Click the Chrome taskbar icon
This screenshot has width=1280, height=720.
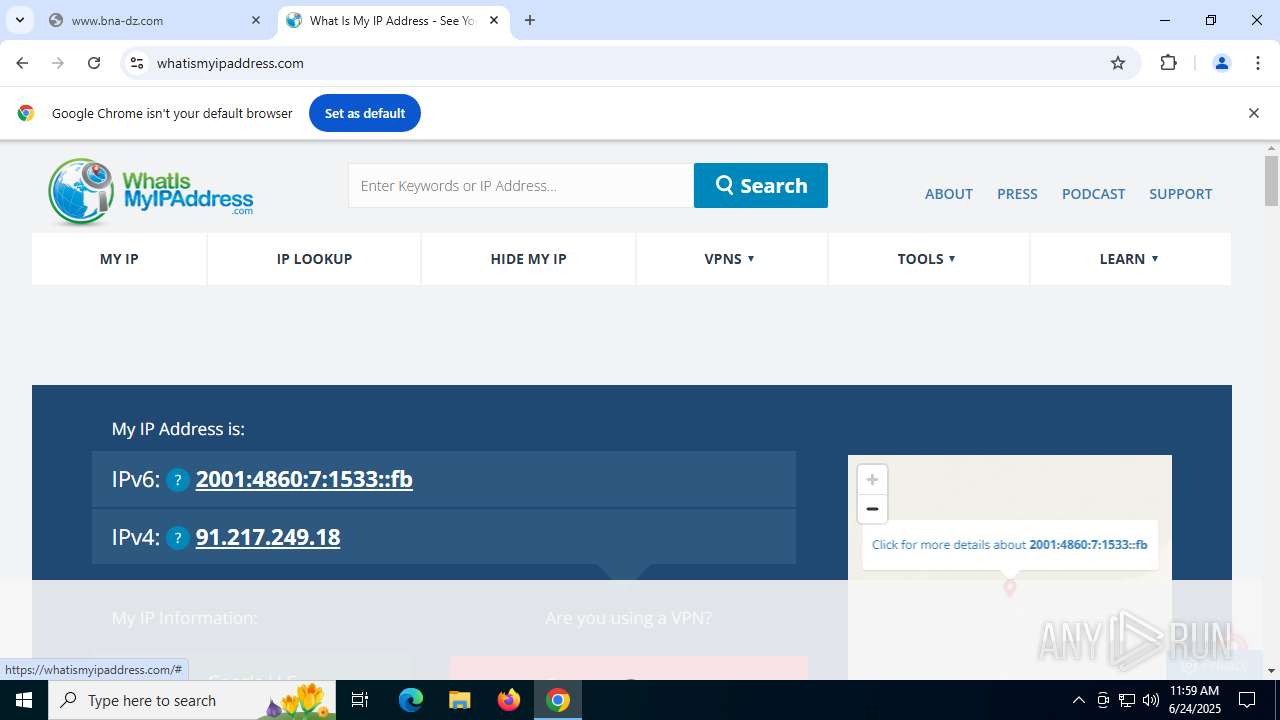click(x=558, y=700)
